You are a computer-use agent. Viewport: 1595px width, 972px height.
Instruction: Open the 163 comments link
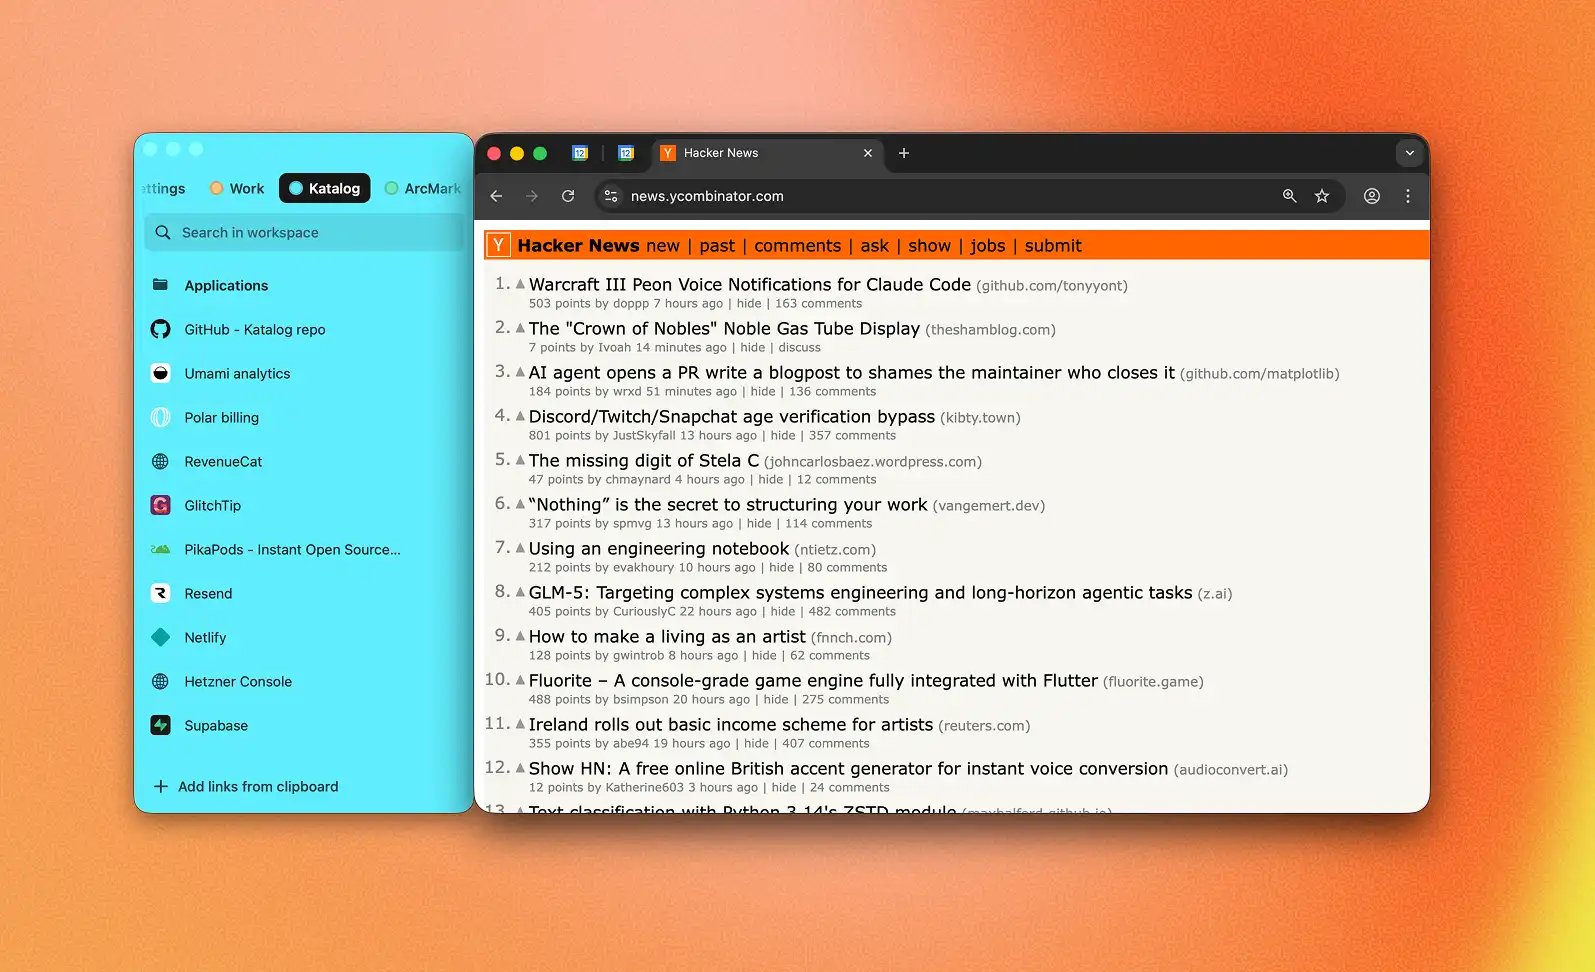coord(818,304)
